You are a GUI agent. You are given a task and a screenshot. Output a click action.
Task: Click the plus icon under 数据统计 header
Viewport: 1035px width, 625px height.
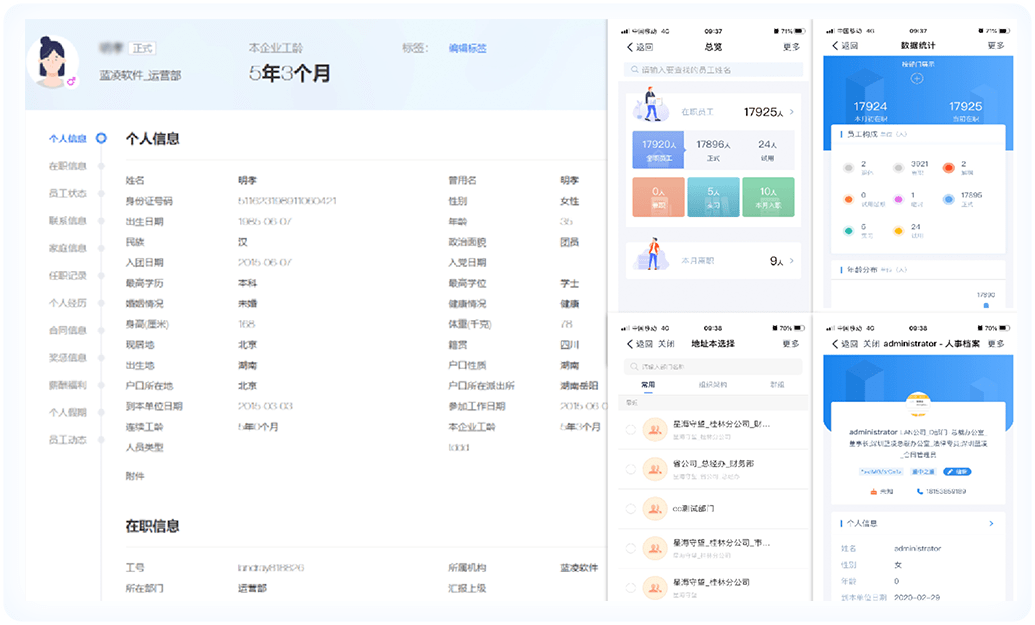916,78
